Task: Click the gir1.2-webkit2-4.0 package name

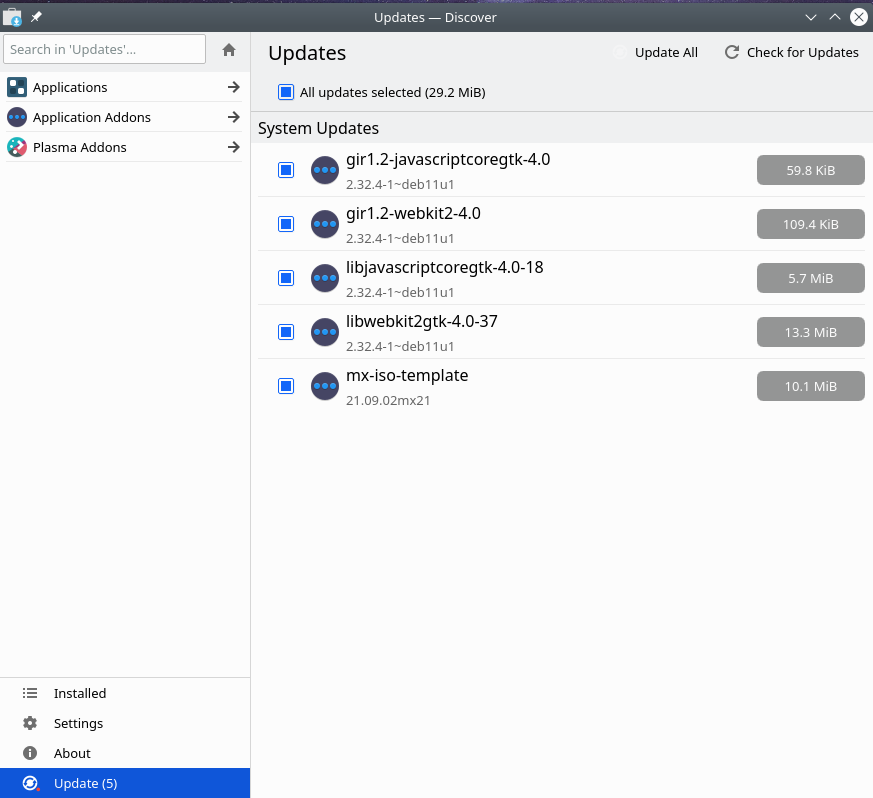Action: (413, 214)
